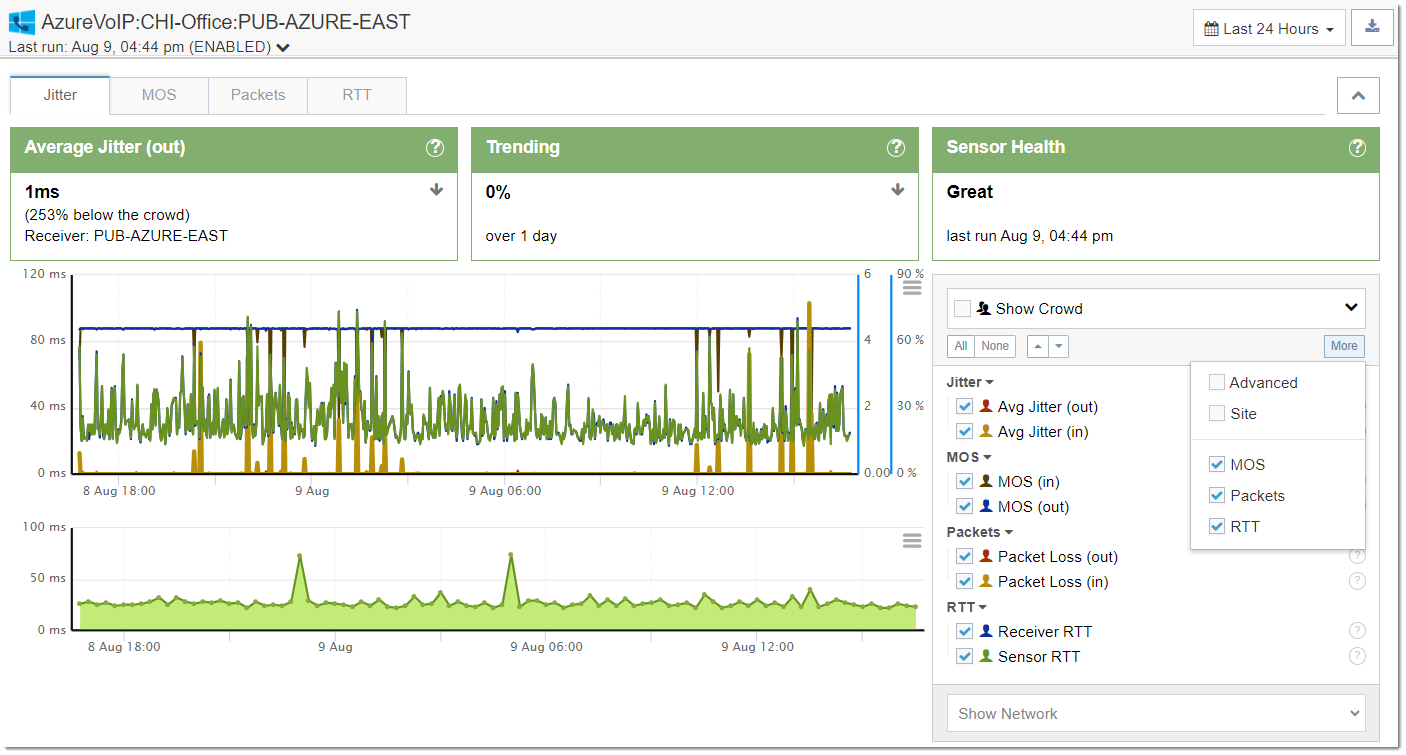Open the hamburger menu of the jitter chart

point(912,288)
